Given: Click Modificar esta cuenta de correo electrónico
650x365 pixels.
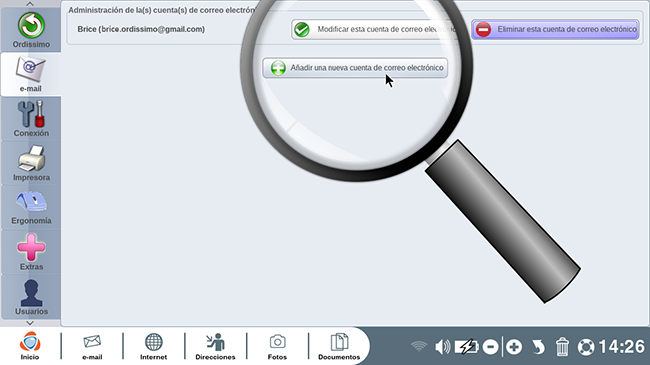Looking at the screenshot, I should coord(374,29).
